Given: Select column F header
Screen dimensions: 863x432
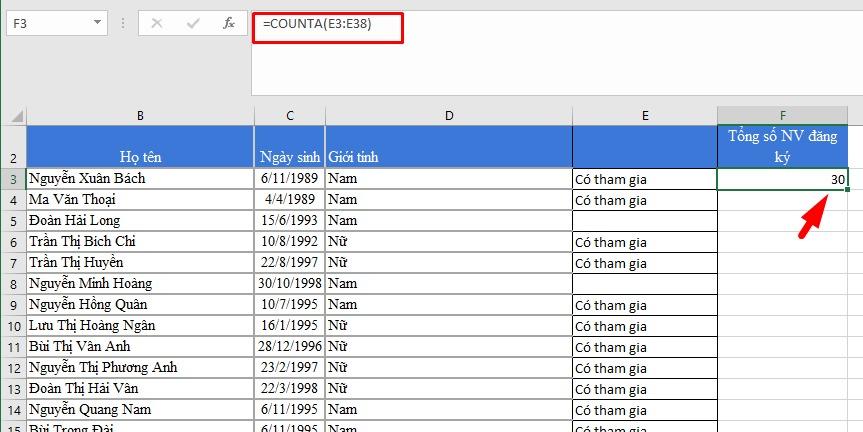Looking at the screenshot, I should [x=782, y=116].
